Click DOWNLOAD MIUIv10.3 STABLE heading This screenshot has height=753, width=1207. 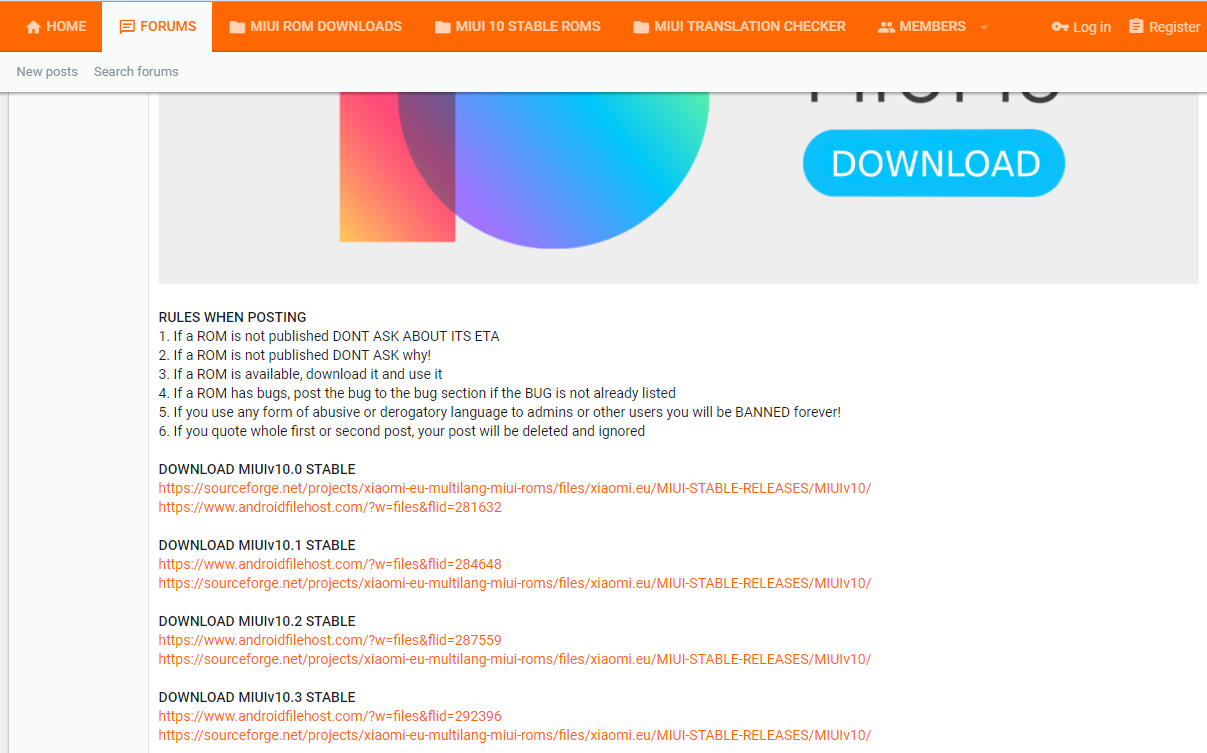click(x=257, y=697)
